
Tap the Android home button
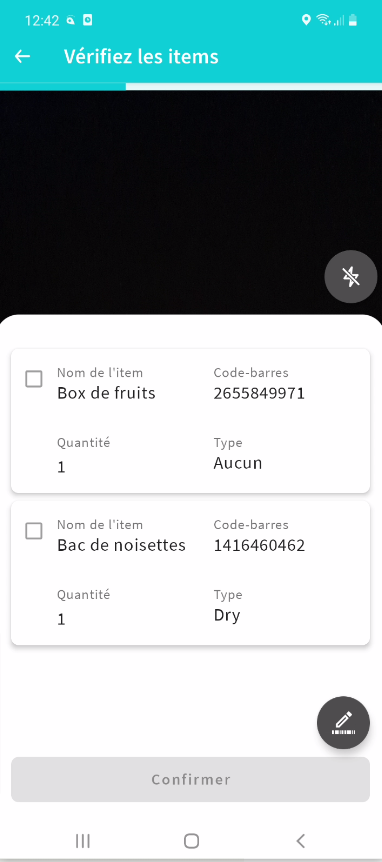pos(191,841)
